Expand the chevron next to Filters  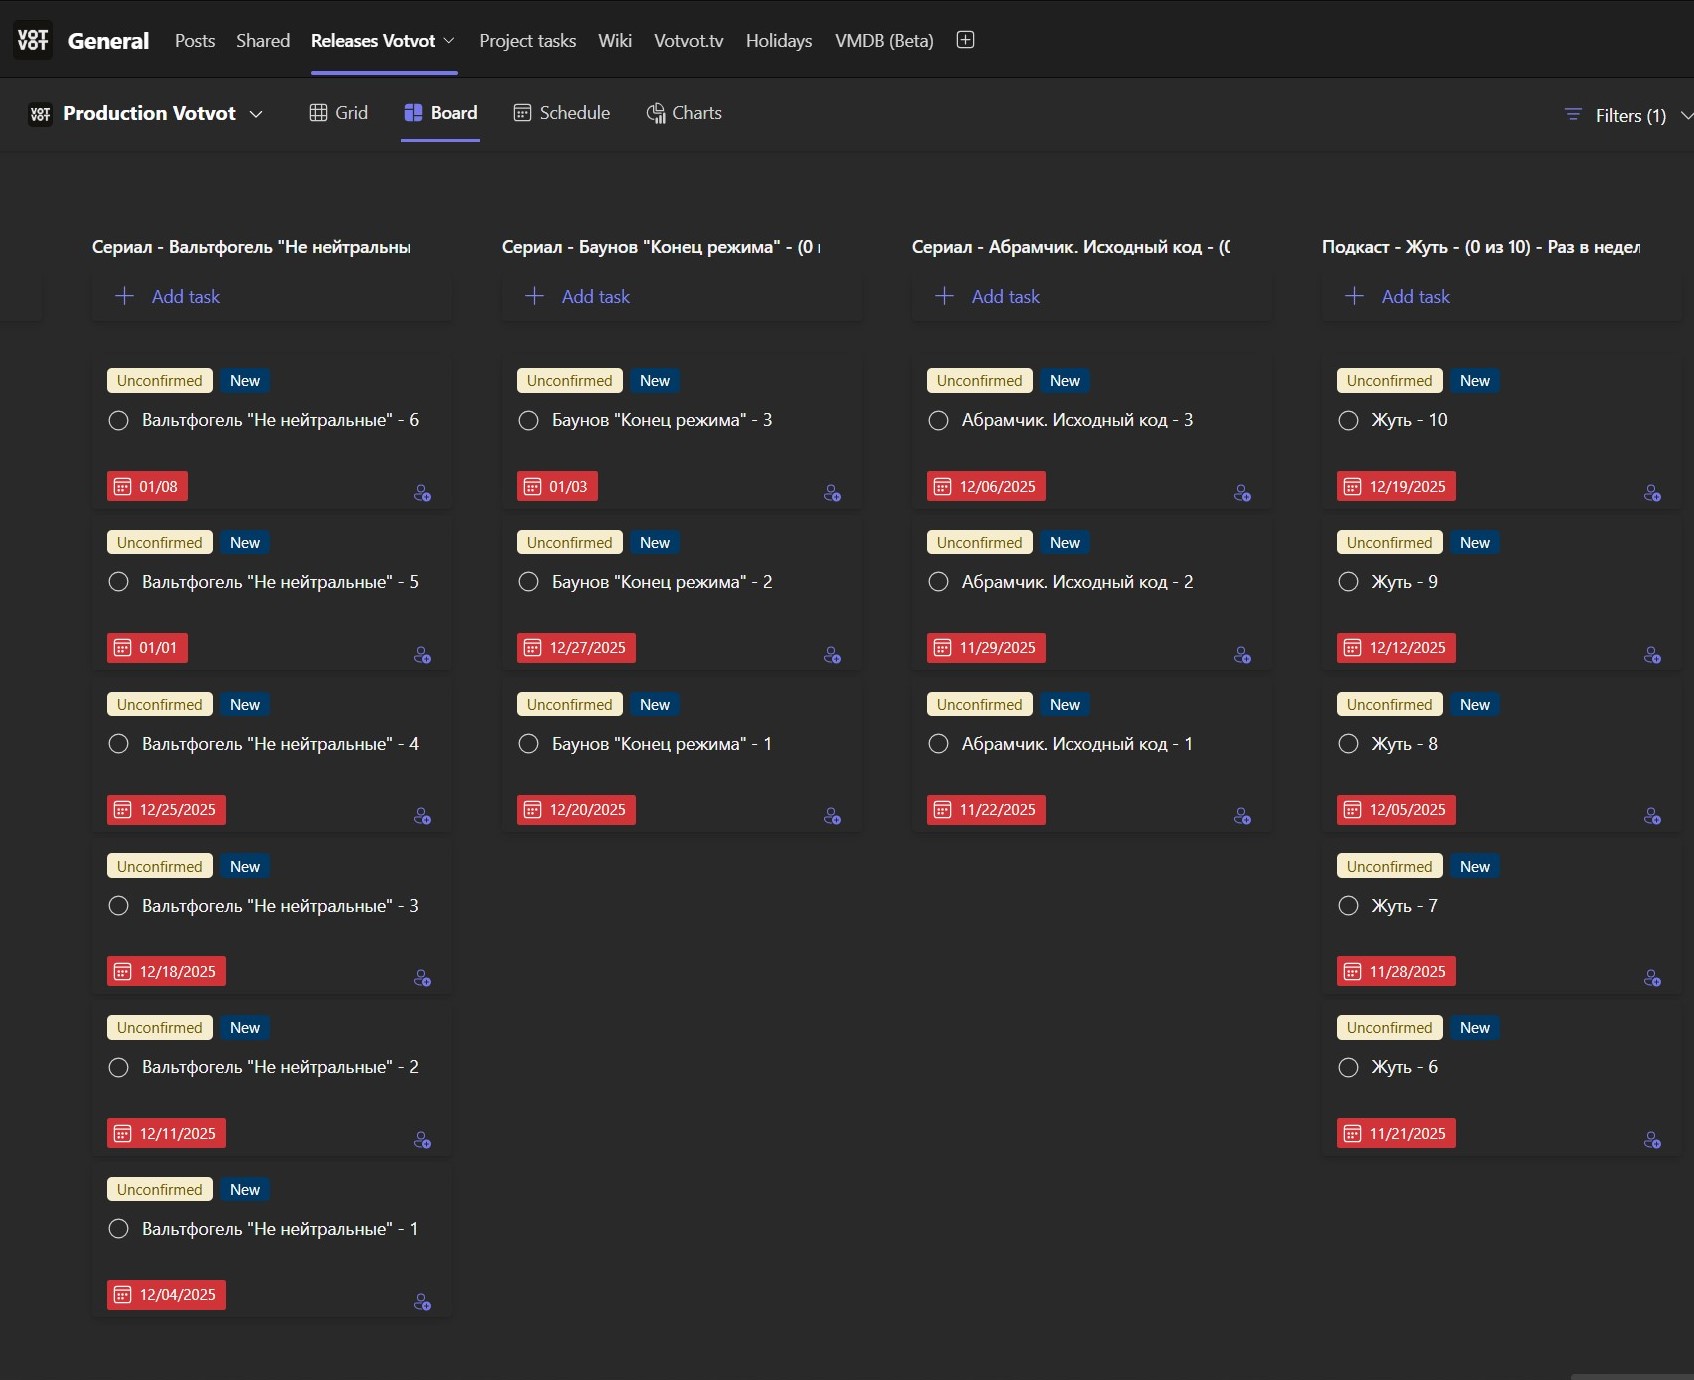1685,115
